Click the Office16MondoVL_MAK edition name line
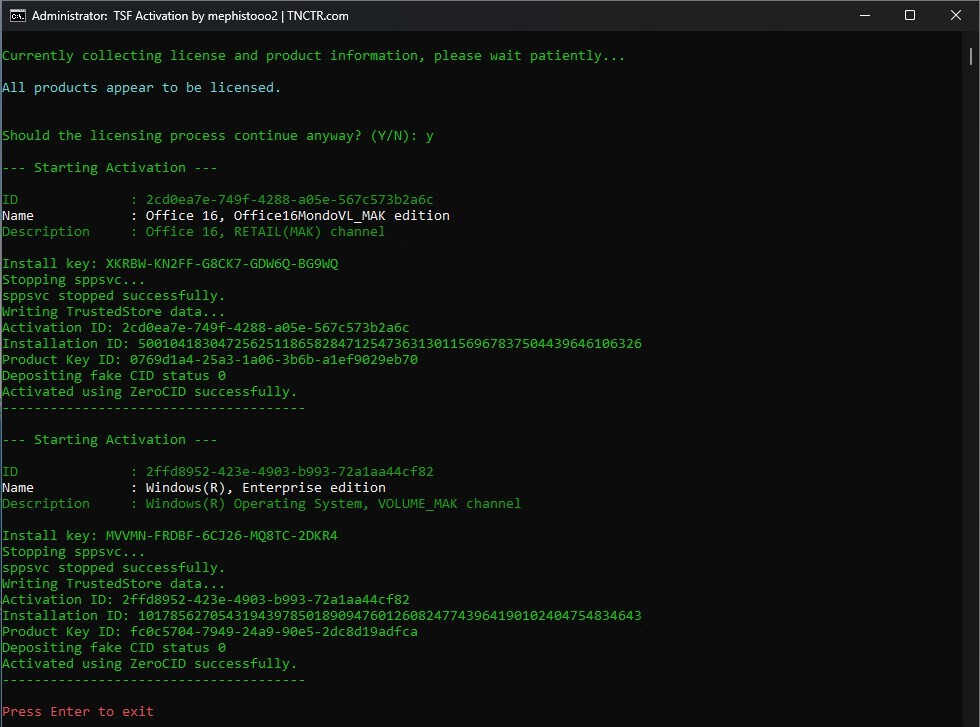Screen dimensions: 980x727 298,216
